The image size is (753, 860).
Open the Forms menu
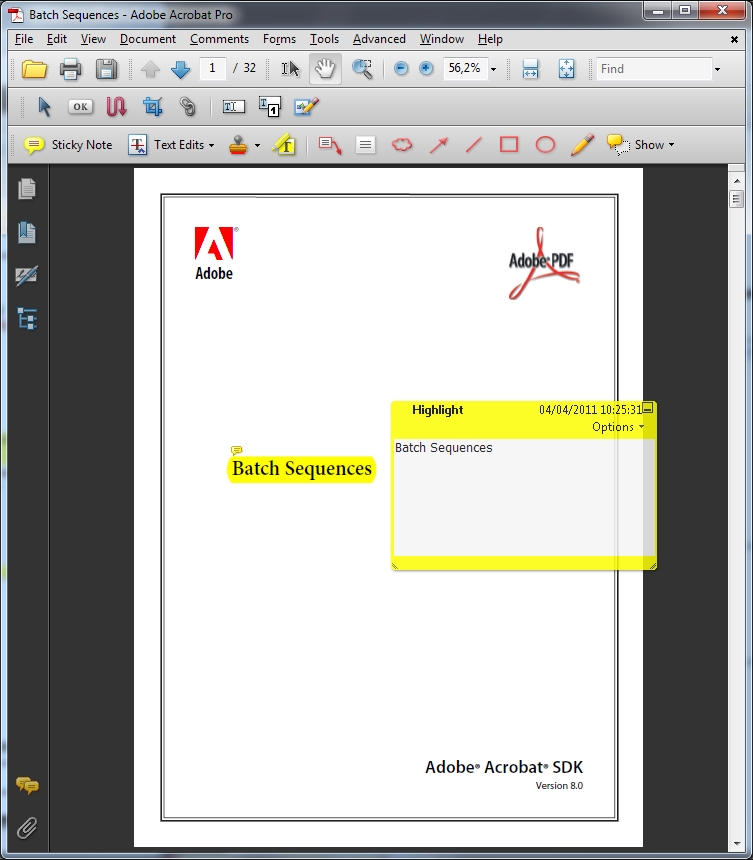pos(279,39)
